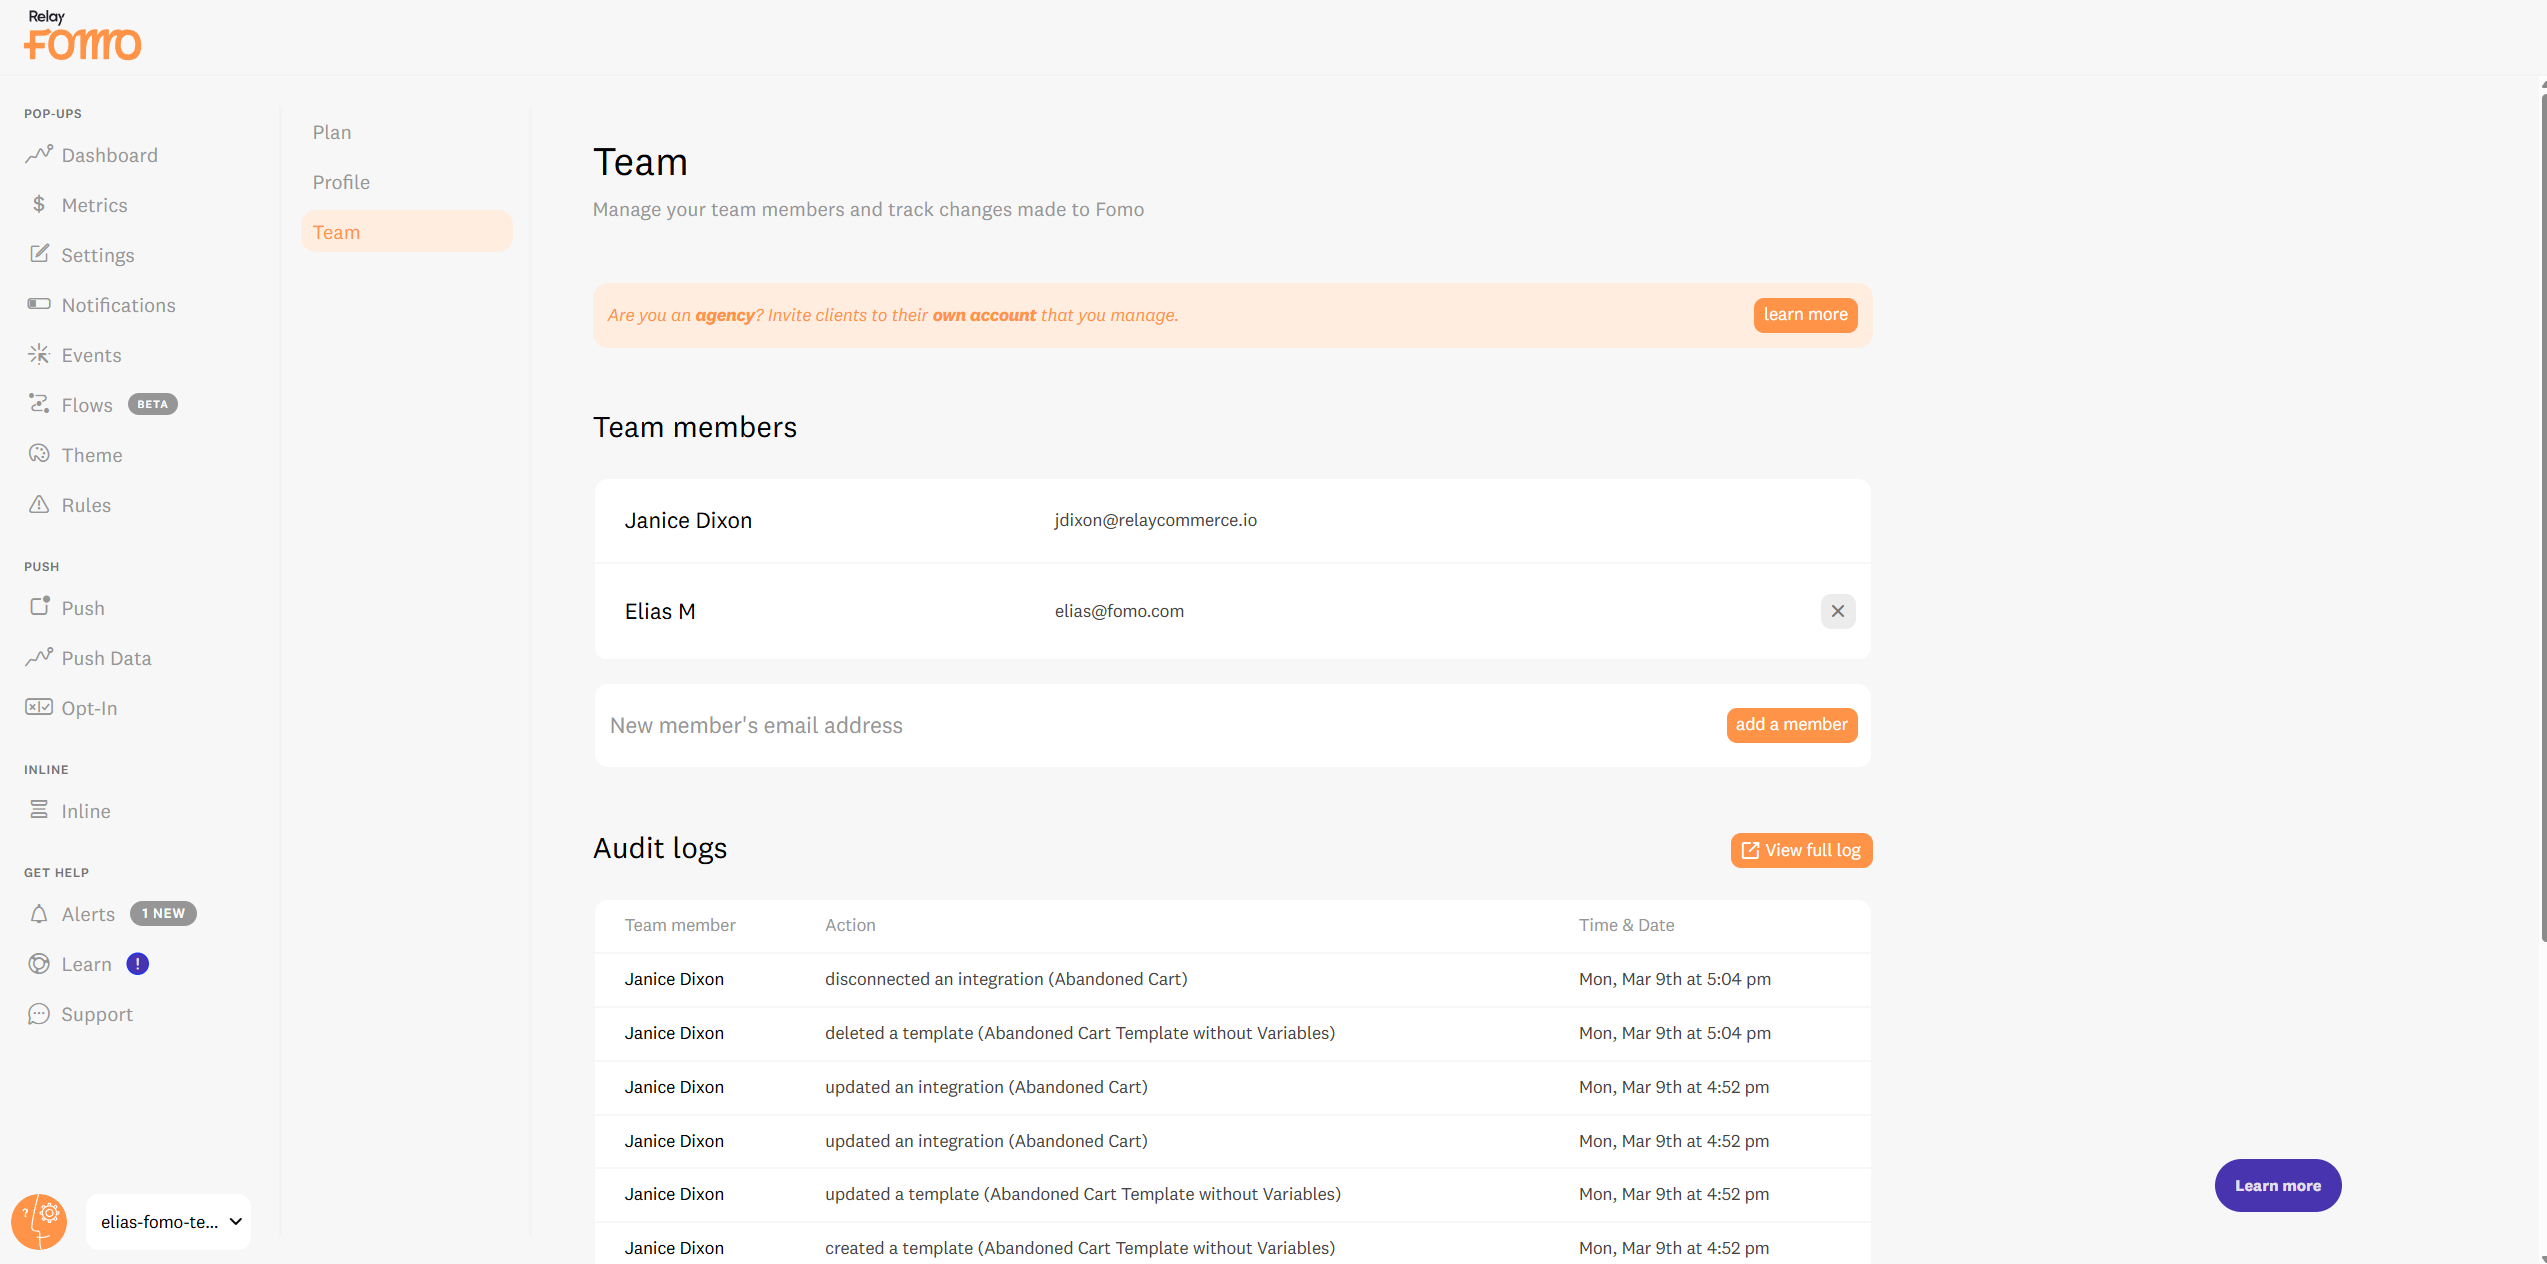Switch to the Profile tab

pyautogui.click(x=341, y=182)
